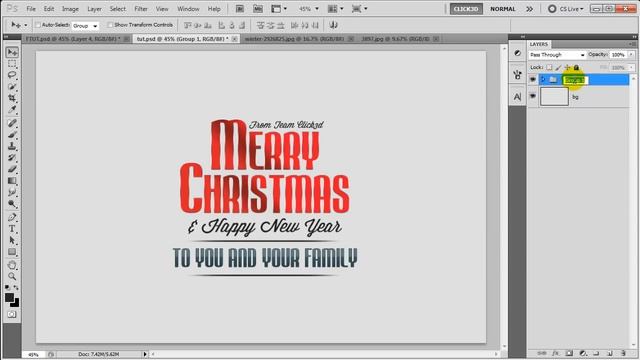The height and width of the screenshot is (360, 640).
Task: Create a new group icon
Action: pyautogui.click(x=596, y=353)
